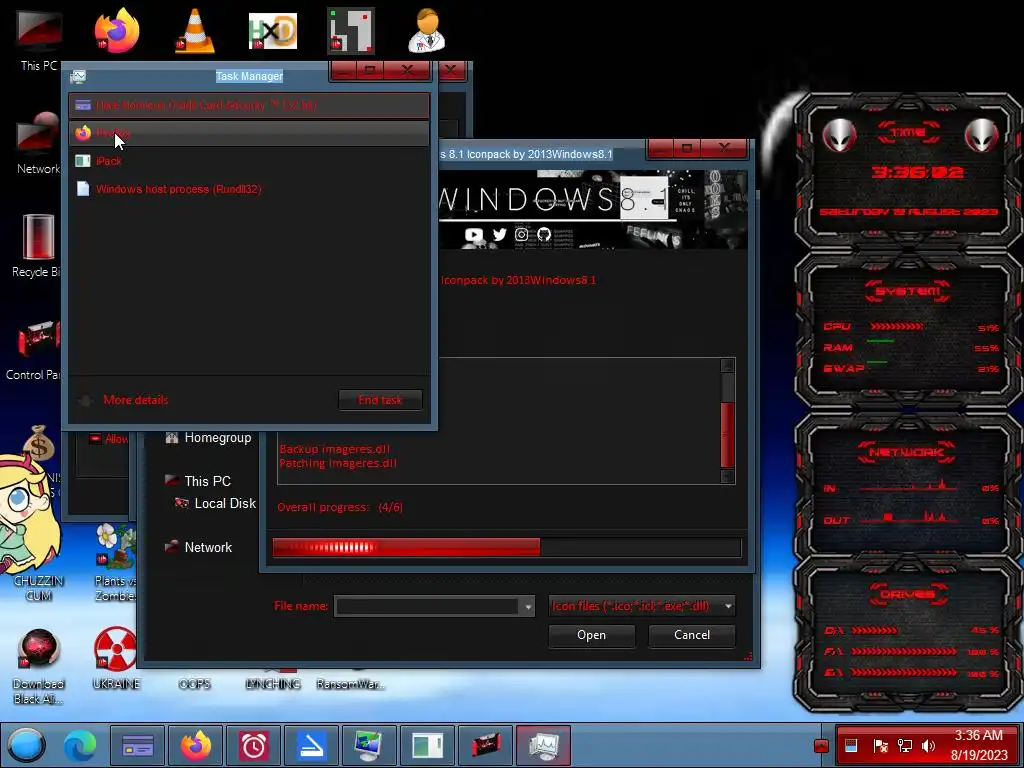The image size is (1024, 768).
Task: Click the Start orb on taskbar
Action: (26, 745)
